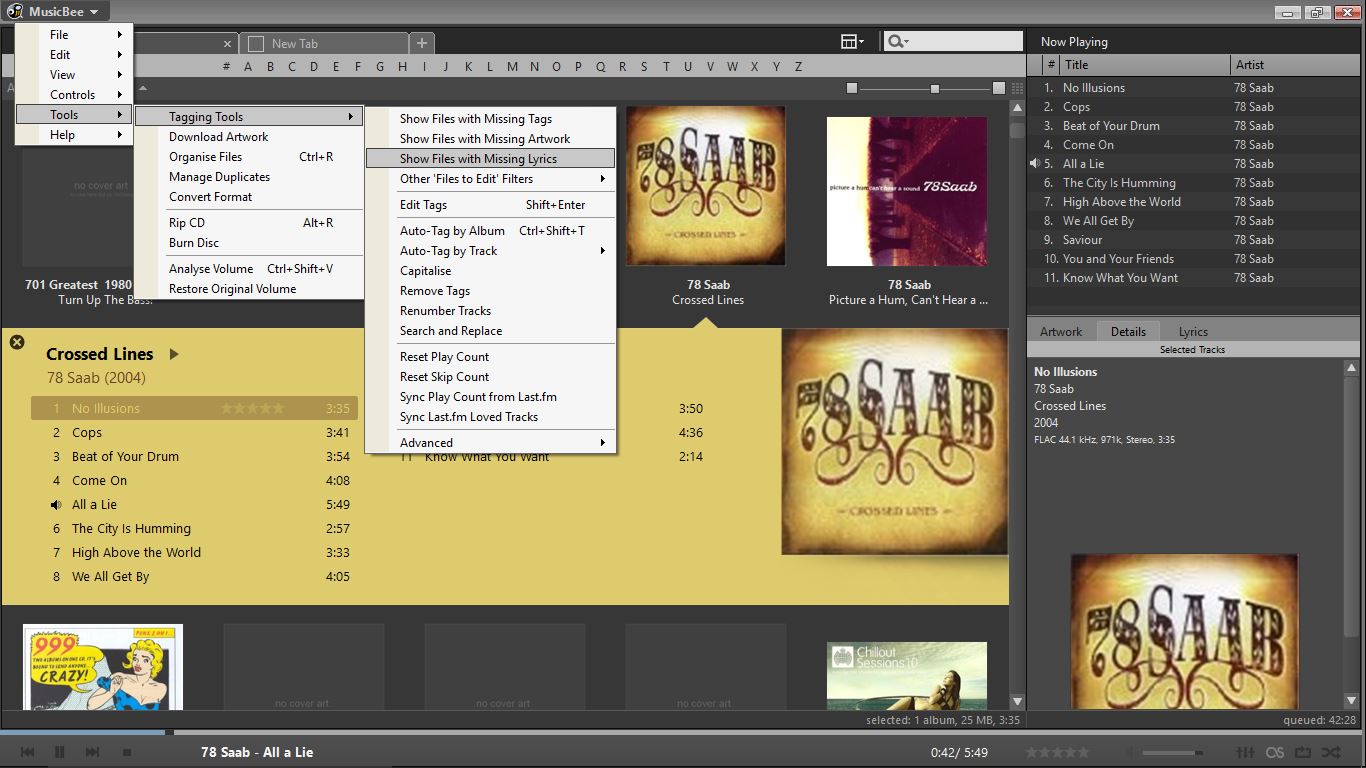
Task: Expand the Help submenu
Action: (x=74, y=135)
